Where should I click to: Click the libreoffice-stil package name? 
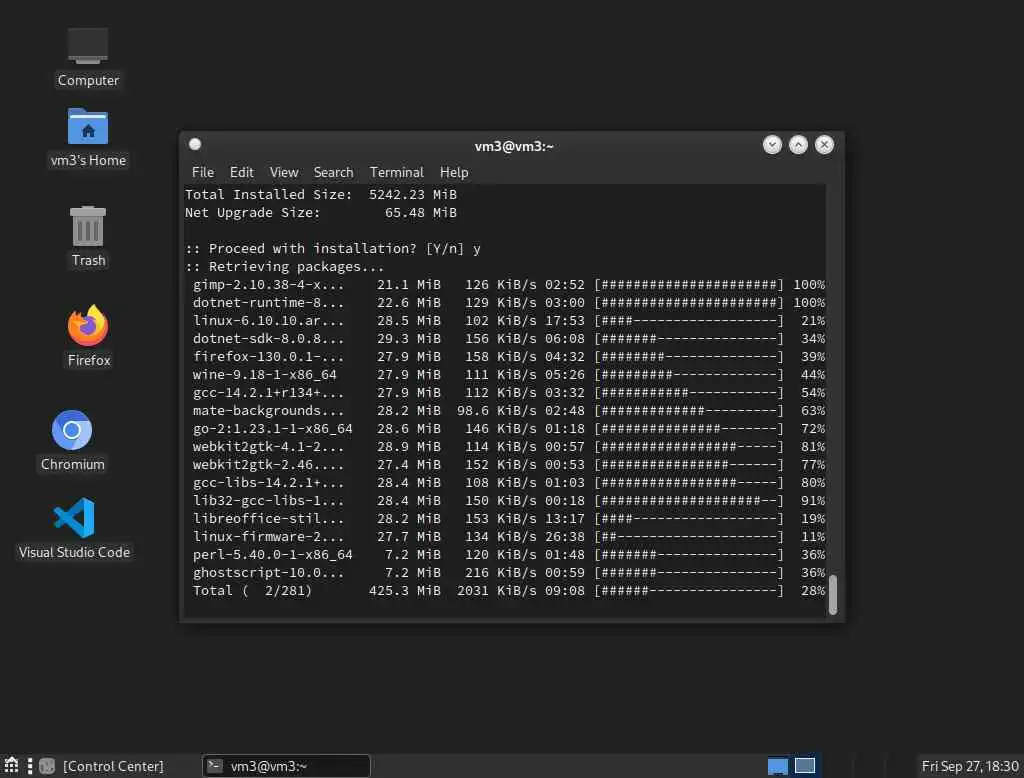coord(268,518)
